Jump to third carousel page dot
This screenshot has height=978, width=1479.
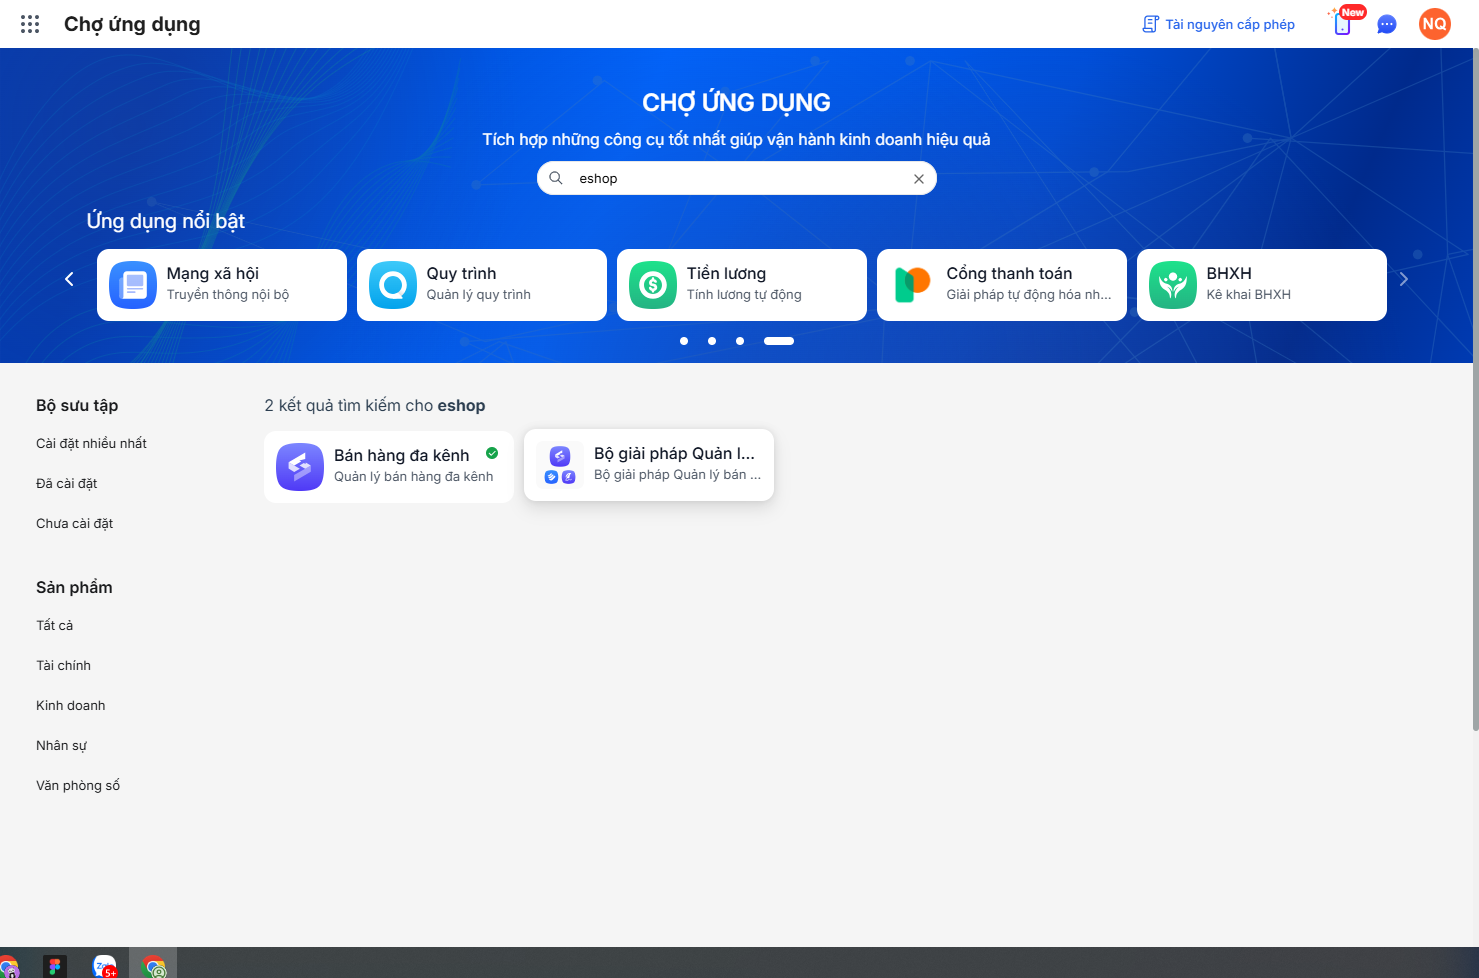pyautogui.click(x=740, y=341)
